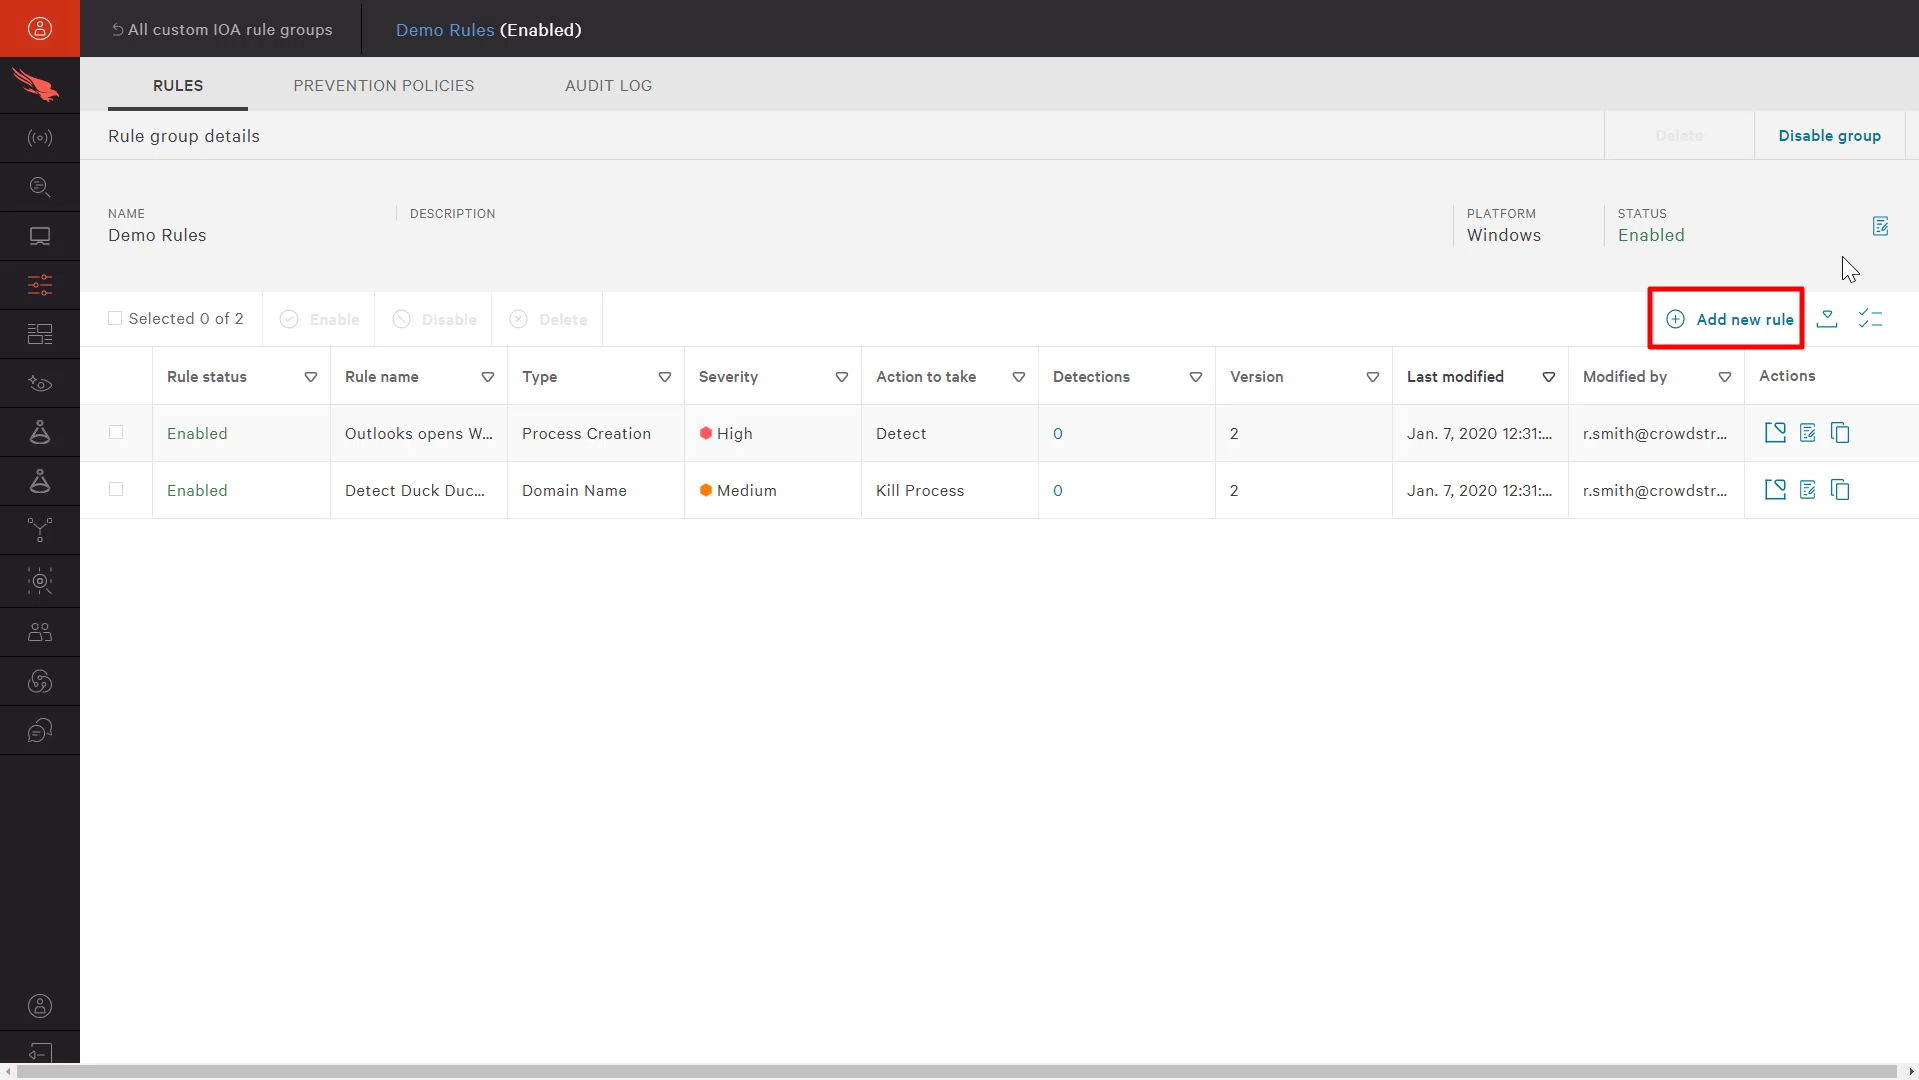Viewport: 1919px width, 1080px height.
Task: Open detections count 0 for Outlooks rule
Action: [x=1058, y=433]
